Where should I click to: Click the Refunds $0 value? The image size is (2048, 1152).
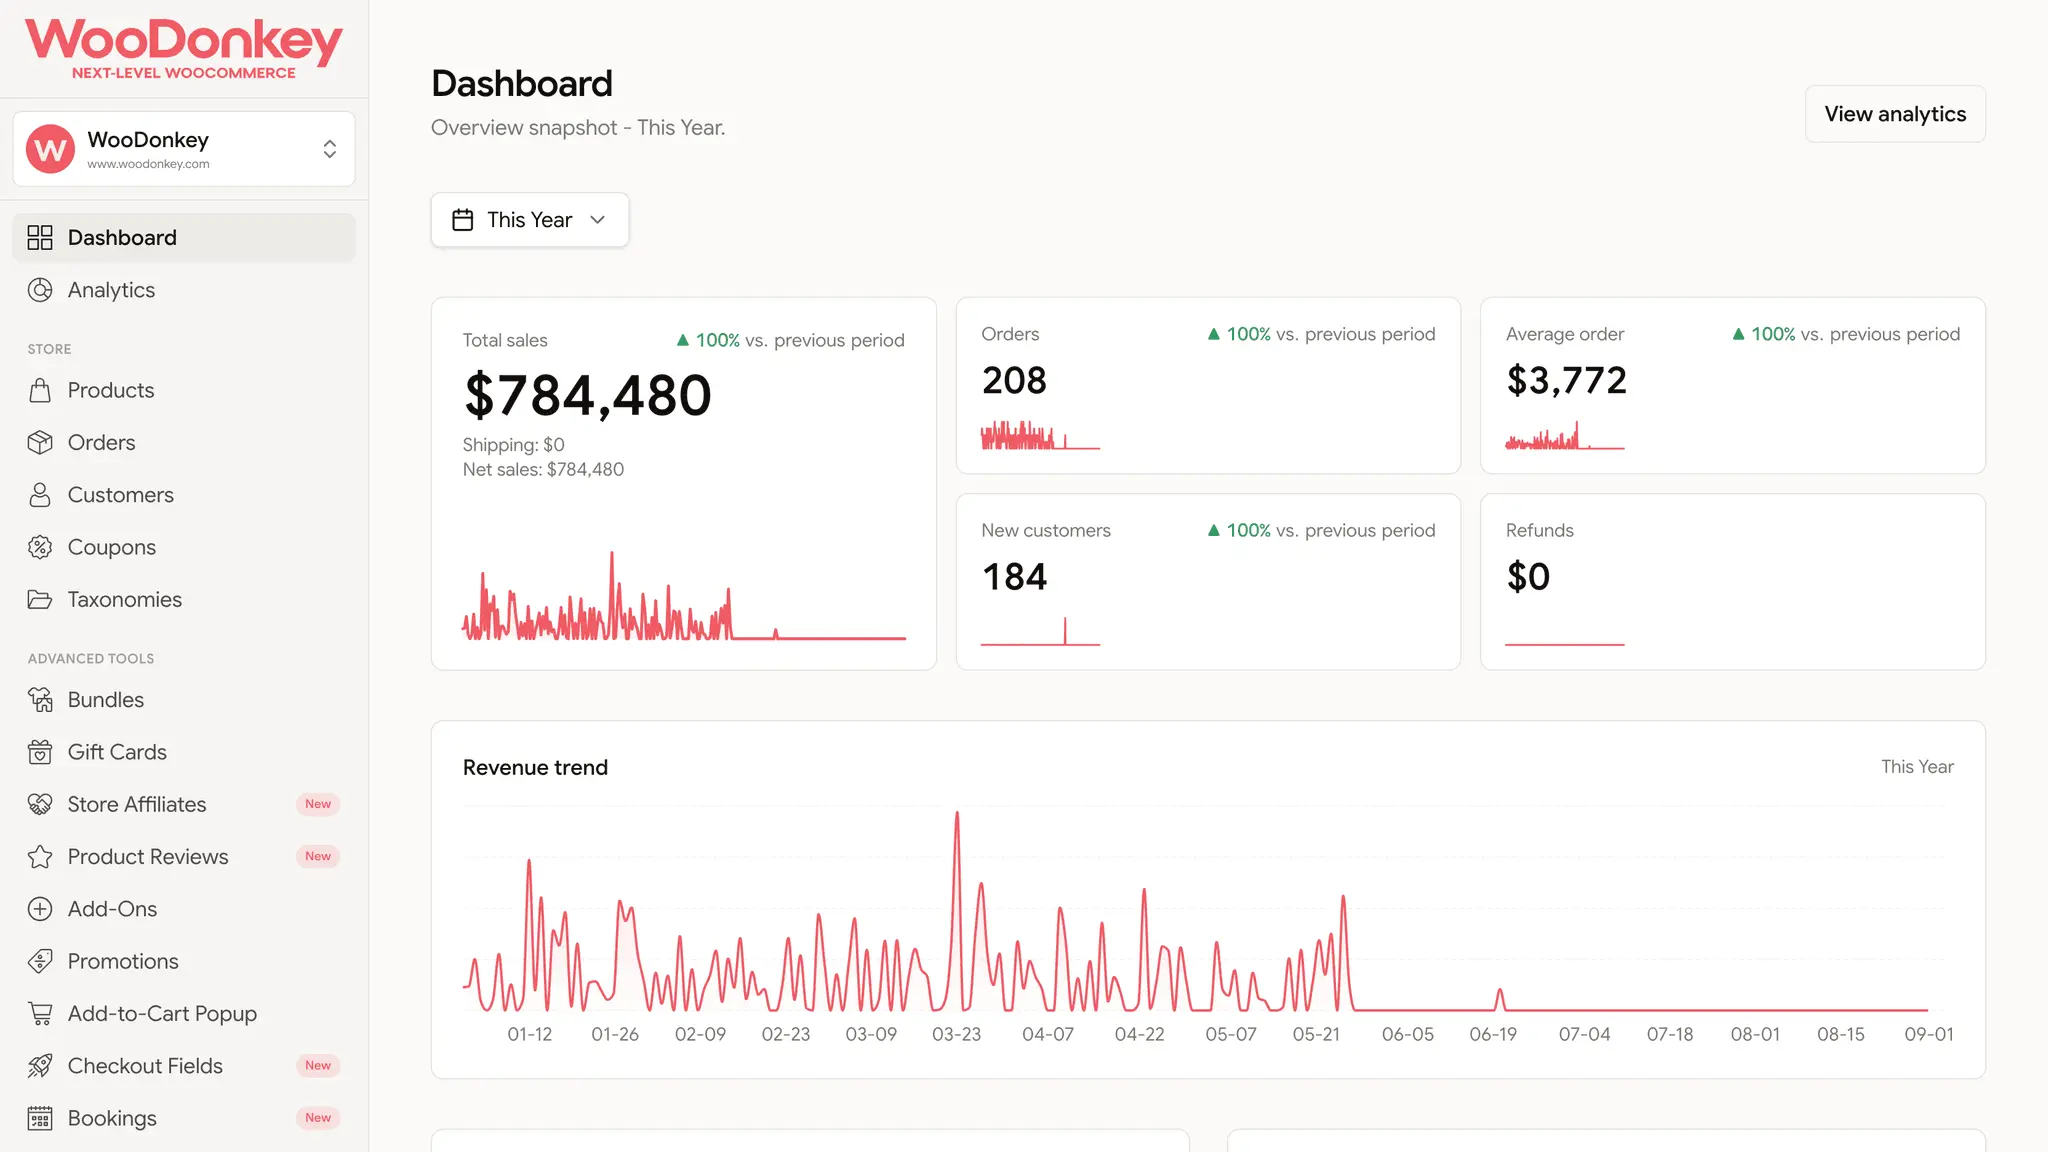click(1528, 577)
